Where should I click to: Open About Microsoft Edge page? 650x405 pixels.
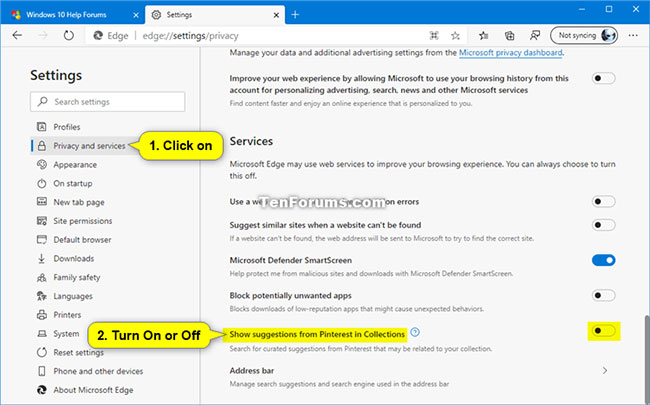tap(93, 390)
